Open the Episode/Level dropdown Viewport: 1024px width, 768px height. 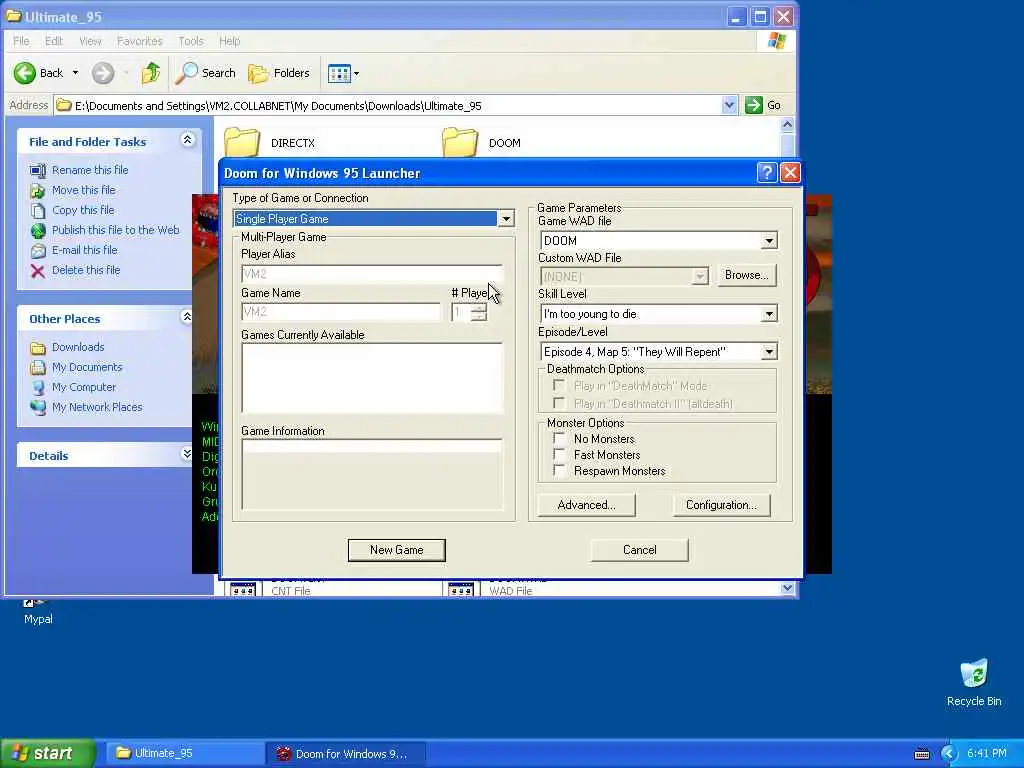pyautogui.click(x=769, y=352)
